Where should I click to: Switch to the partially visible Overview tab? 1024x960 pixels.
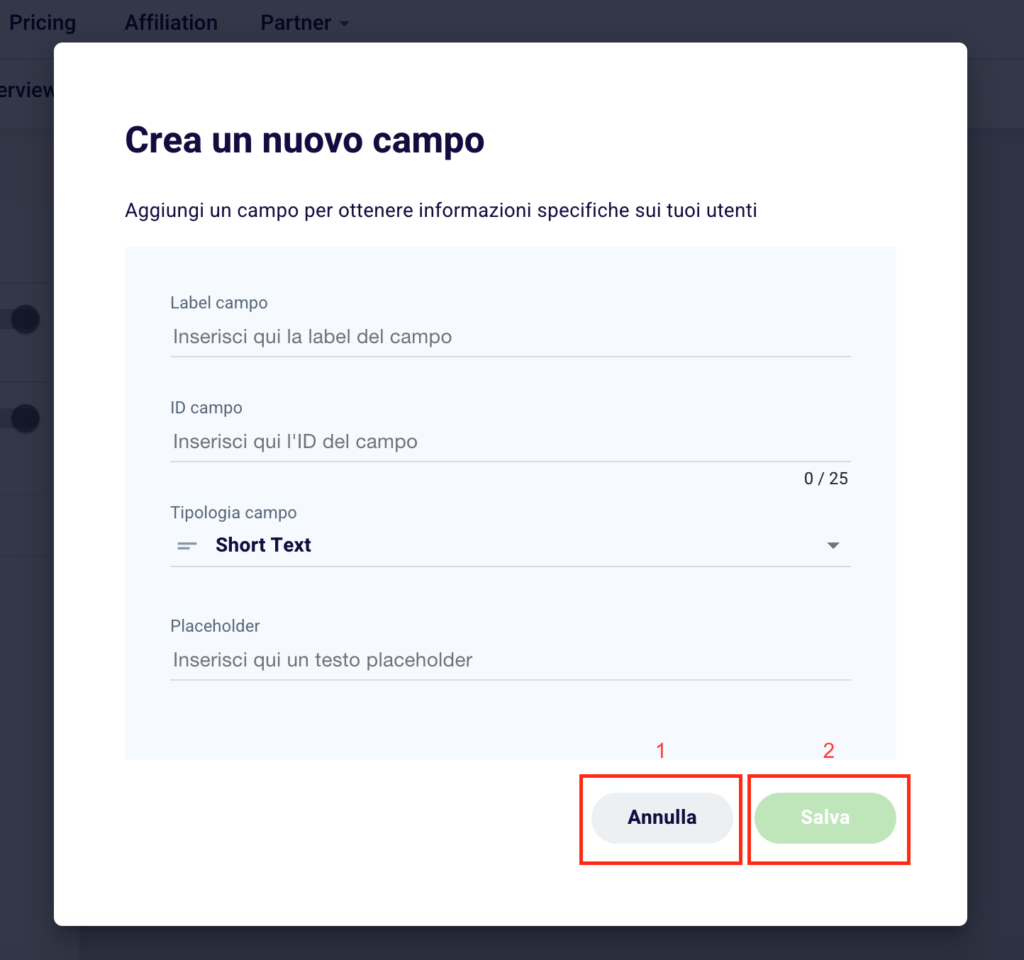coord(27,90)
